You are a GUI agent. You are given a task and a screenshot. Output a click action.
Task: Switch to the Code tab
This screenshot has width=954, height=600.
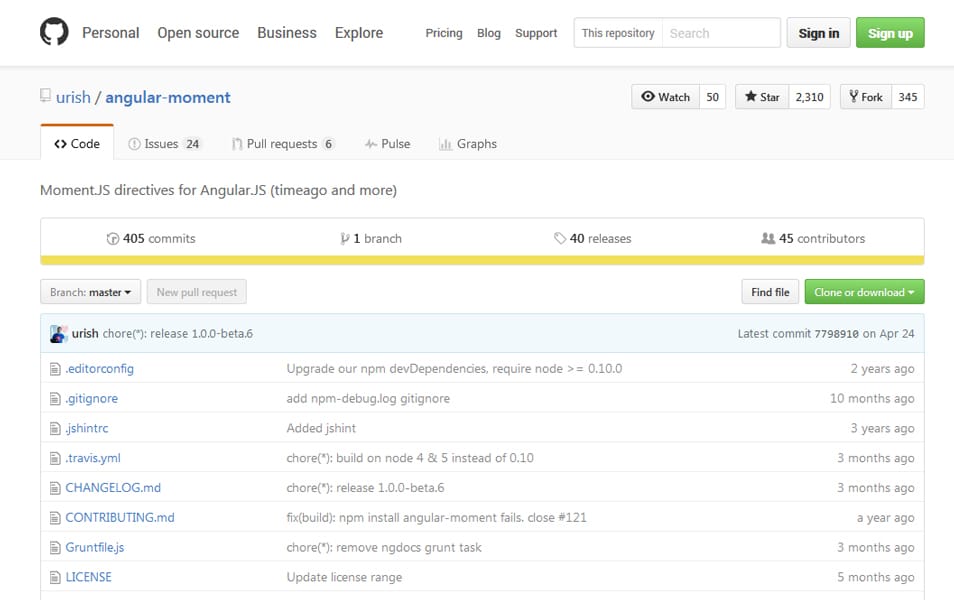77,144
